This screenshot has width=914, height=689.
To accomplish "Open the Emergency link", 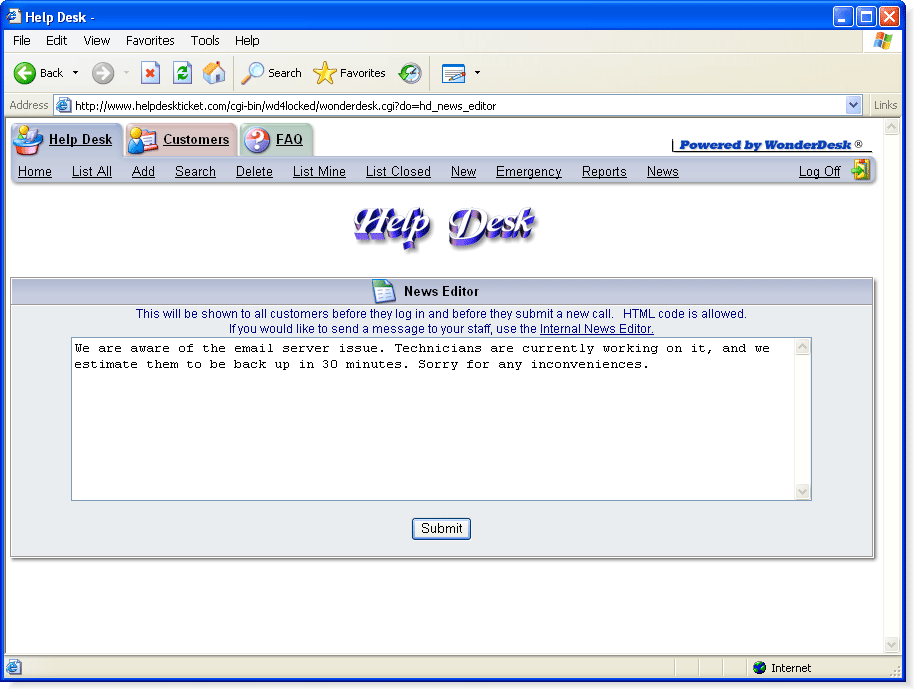I will (x=529, y=171).
